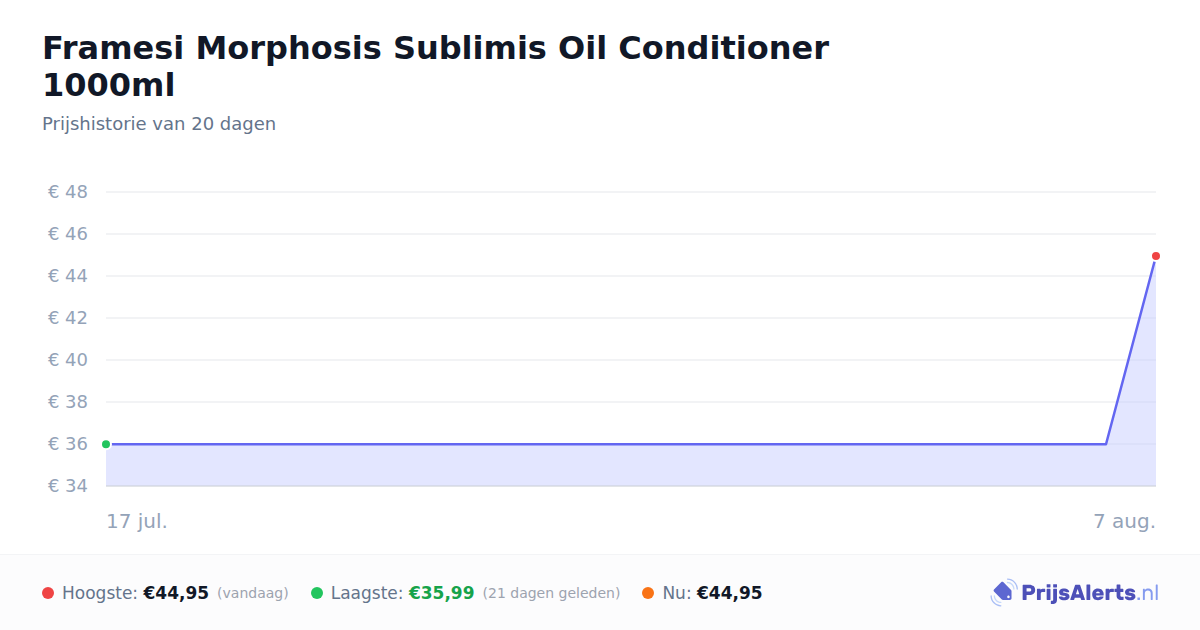Click the red highest price dot in legend
The height and width of the screenshot is (630, 1200).
click(48, 593)
